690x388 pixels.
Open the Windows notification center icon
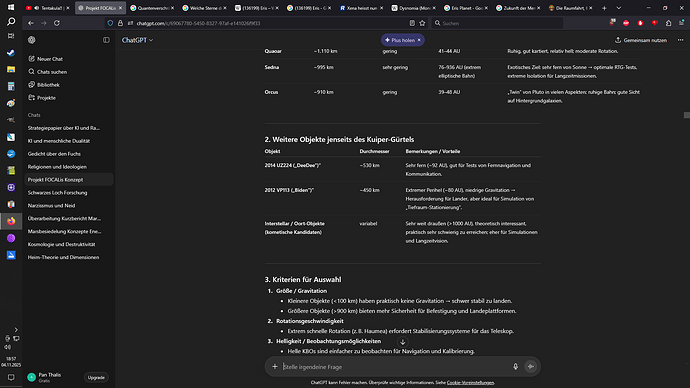point(11,377)
